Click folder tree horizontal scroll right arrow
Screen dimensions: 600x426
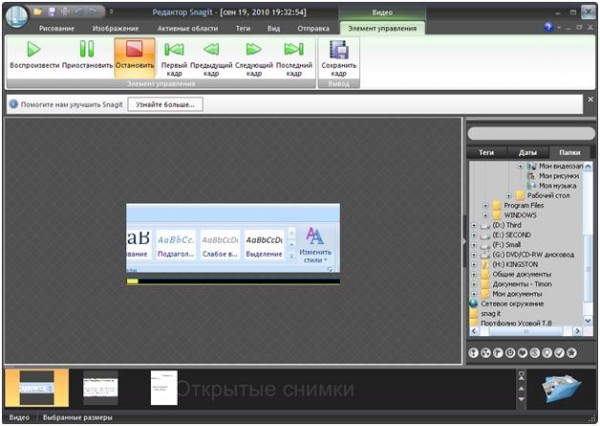[x=577, y=331]
